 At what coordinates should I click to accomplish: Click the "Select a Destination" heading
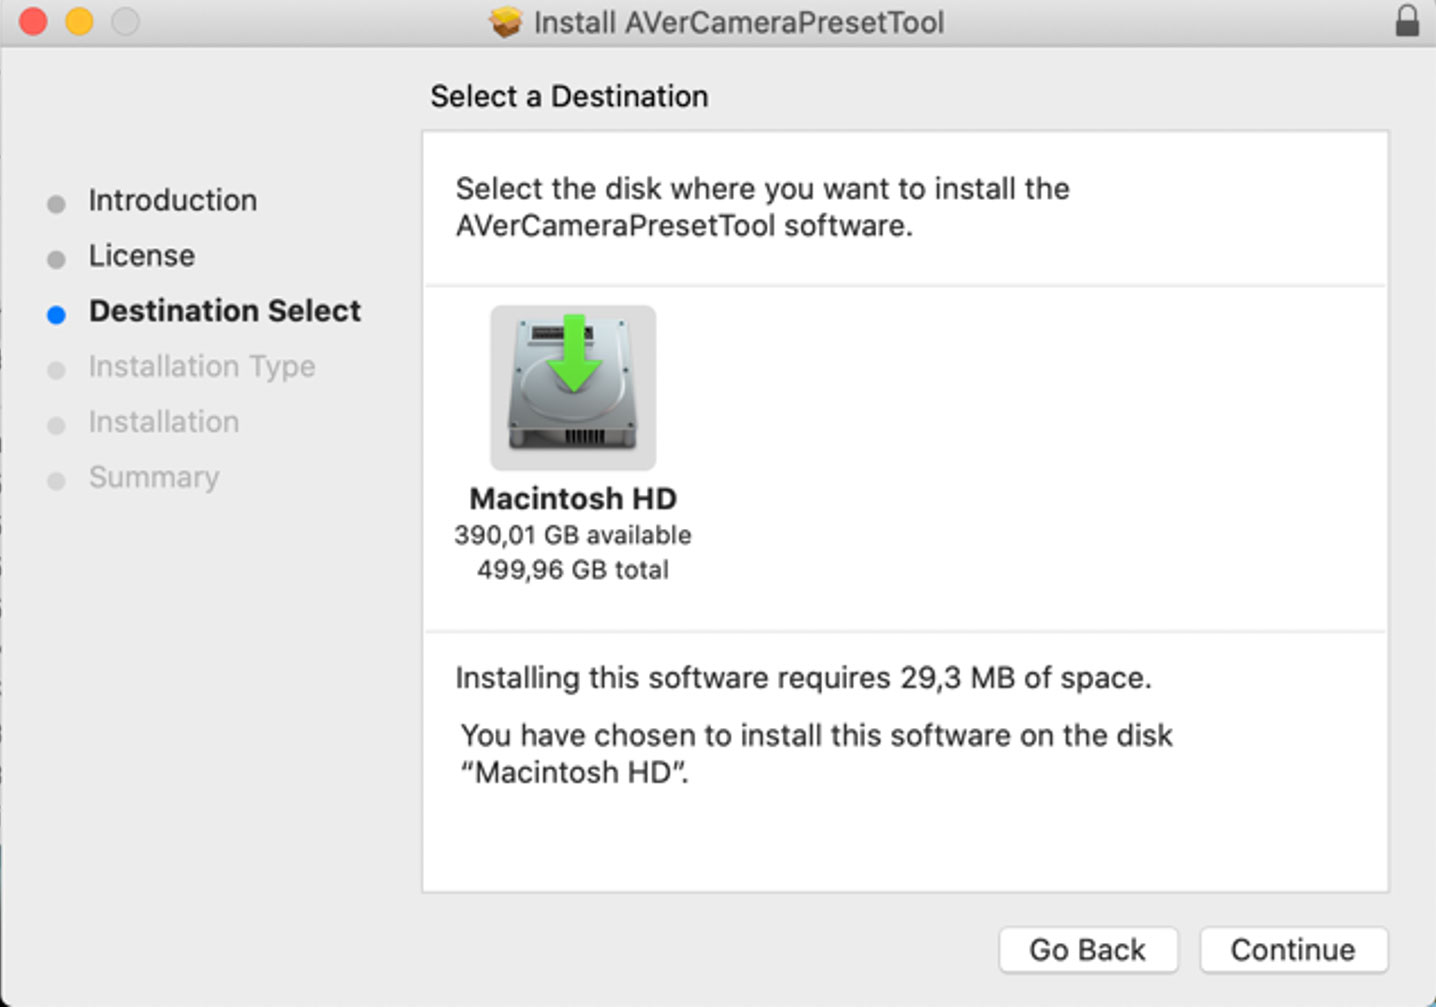(x=569, y=96)
